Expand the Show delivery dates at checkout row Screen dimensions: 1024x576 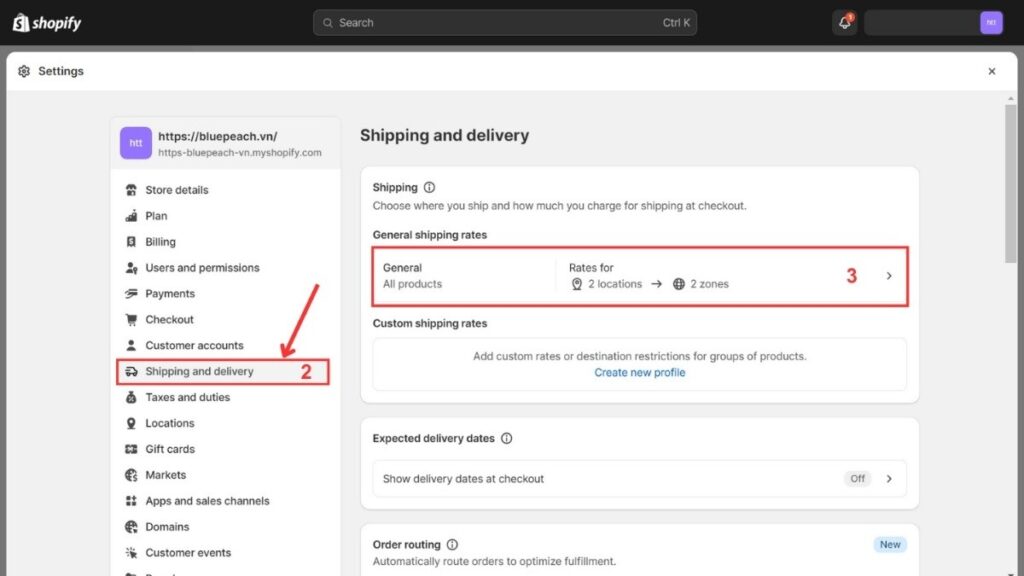(x=640, y=478)
